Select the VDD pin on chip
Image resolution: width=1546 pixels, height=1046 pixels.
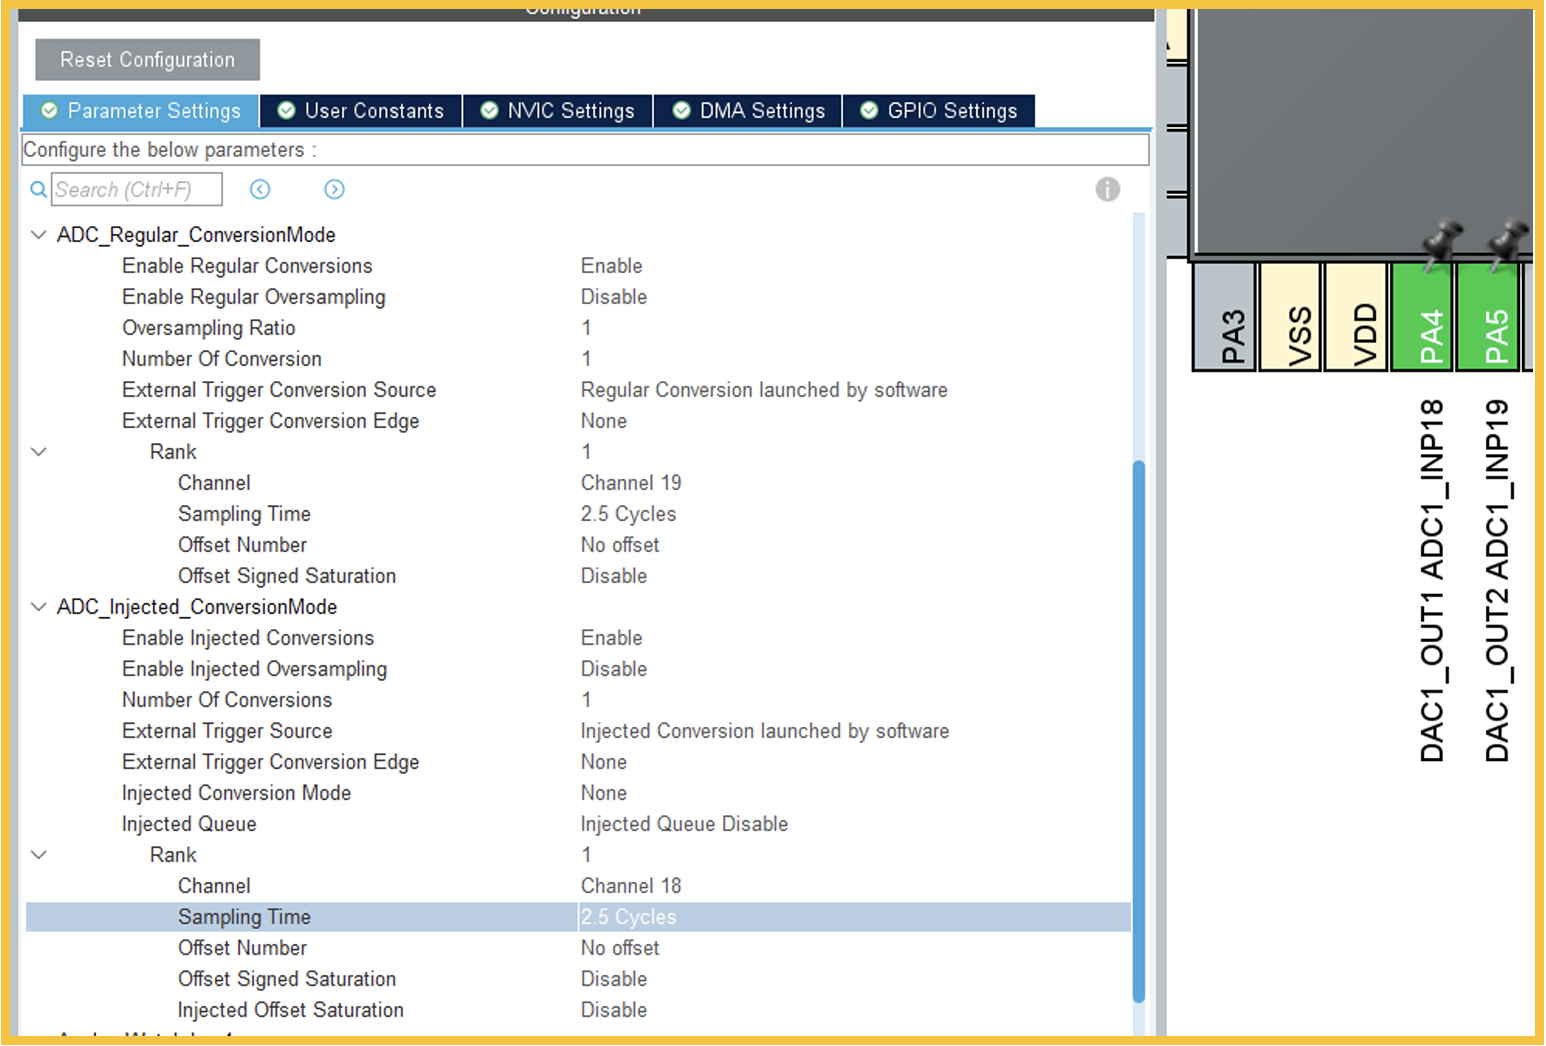tap(1356, 317)
